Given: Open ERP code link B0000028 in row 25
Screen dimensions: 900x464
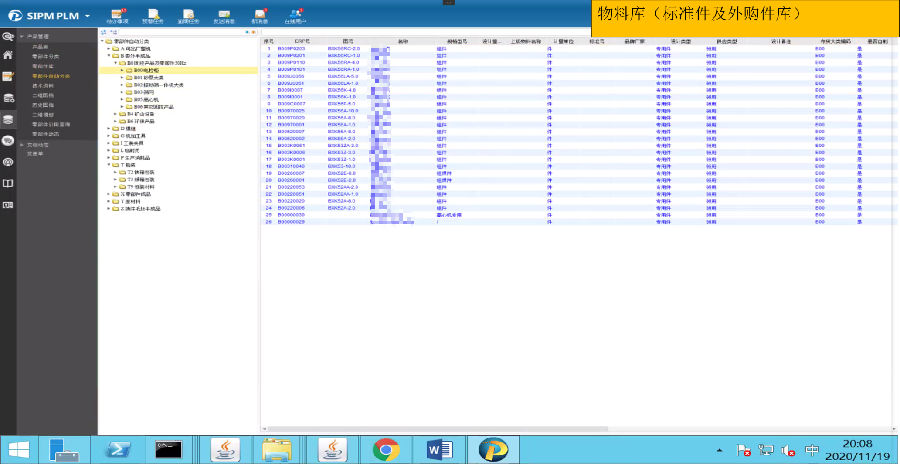Looking at the screenshot, I should click(x=291, y=214).
